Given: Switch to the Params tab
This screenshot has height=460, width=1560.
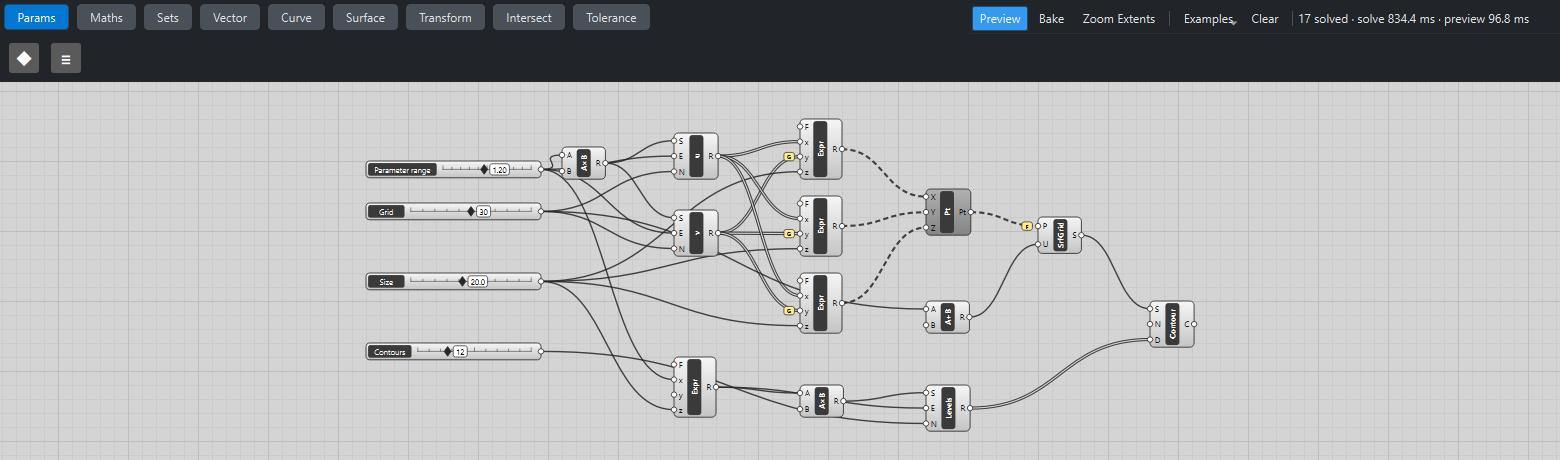Looking at the screenshot, I should [36, 17].
